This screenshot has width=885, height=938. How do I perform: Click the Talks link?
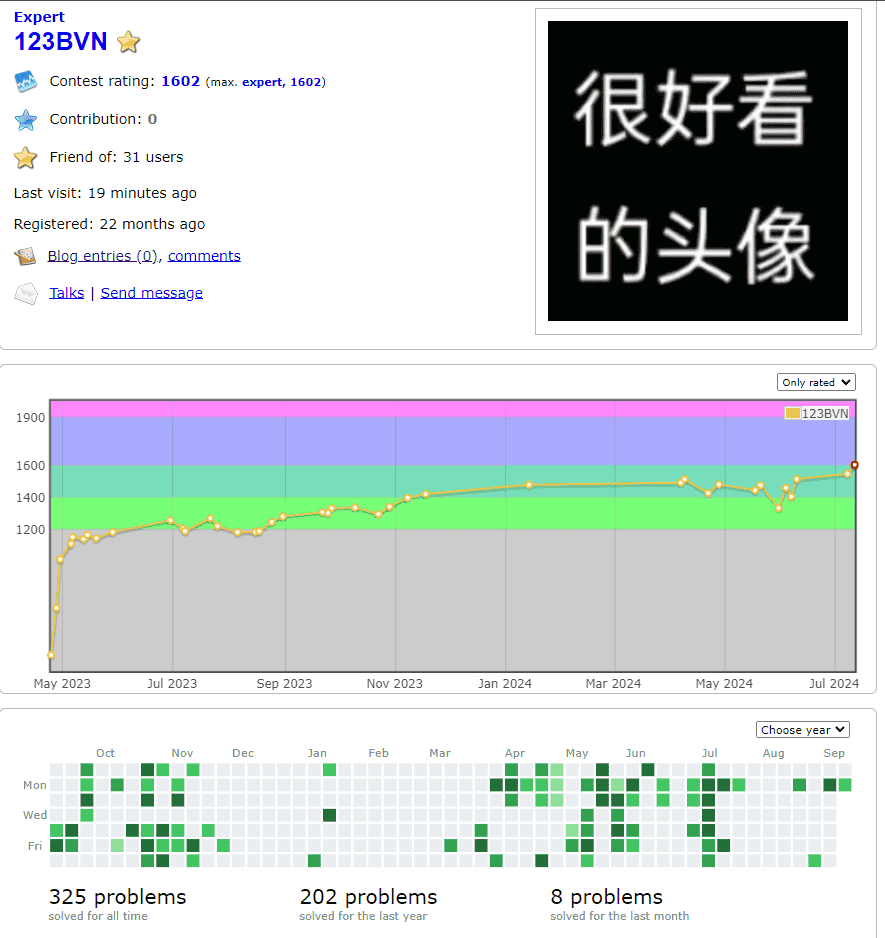pos(66,292)
